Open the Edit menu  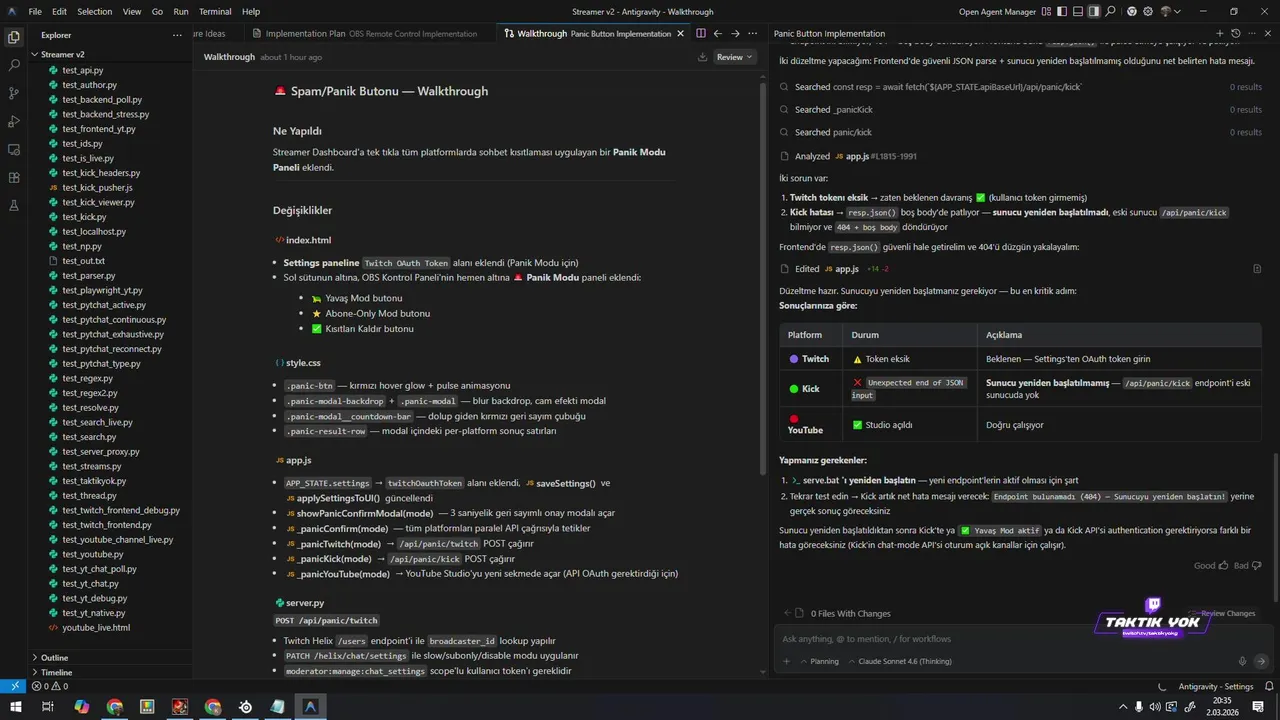coord(60,12)
